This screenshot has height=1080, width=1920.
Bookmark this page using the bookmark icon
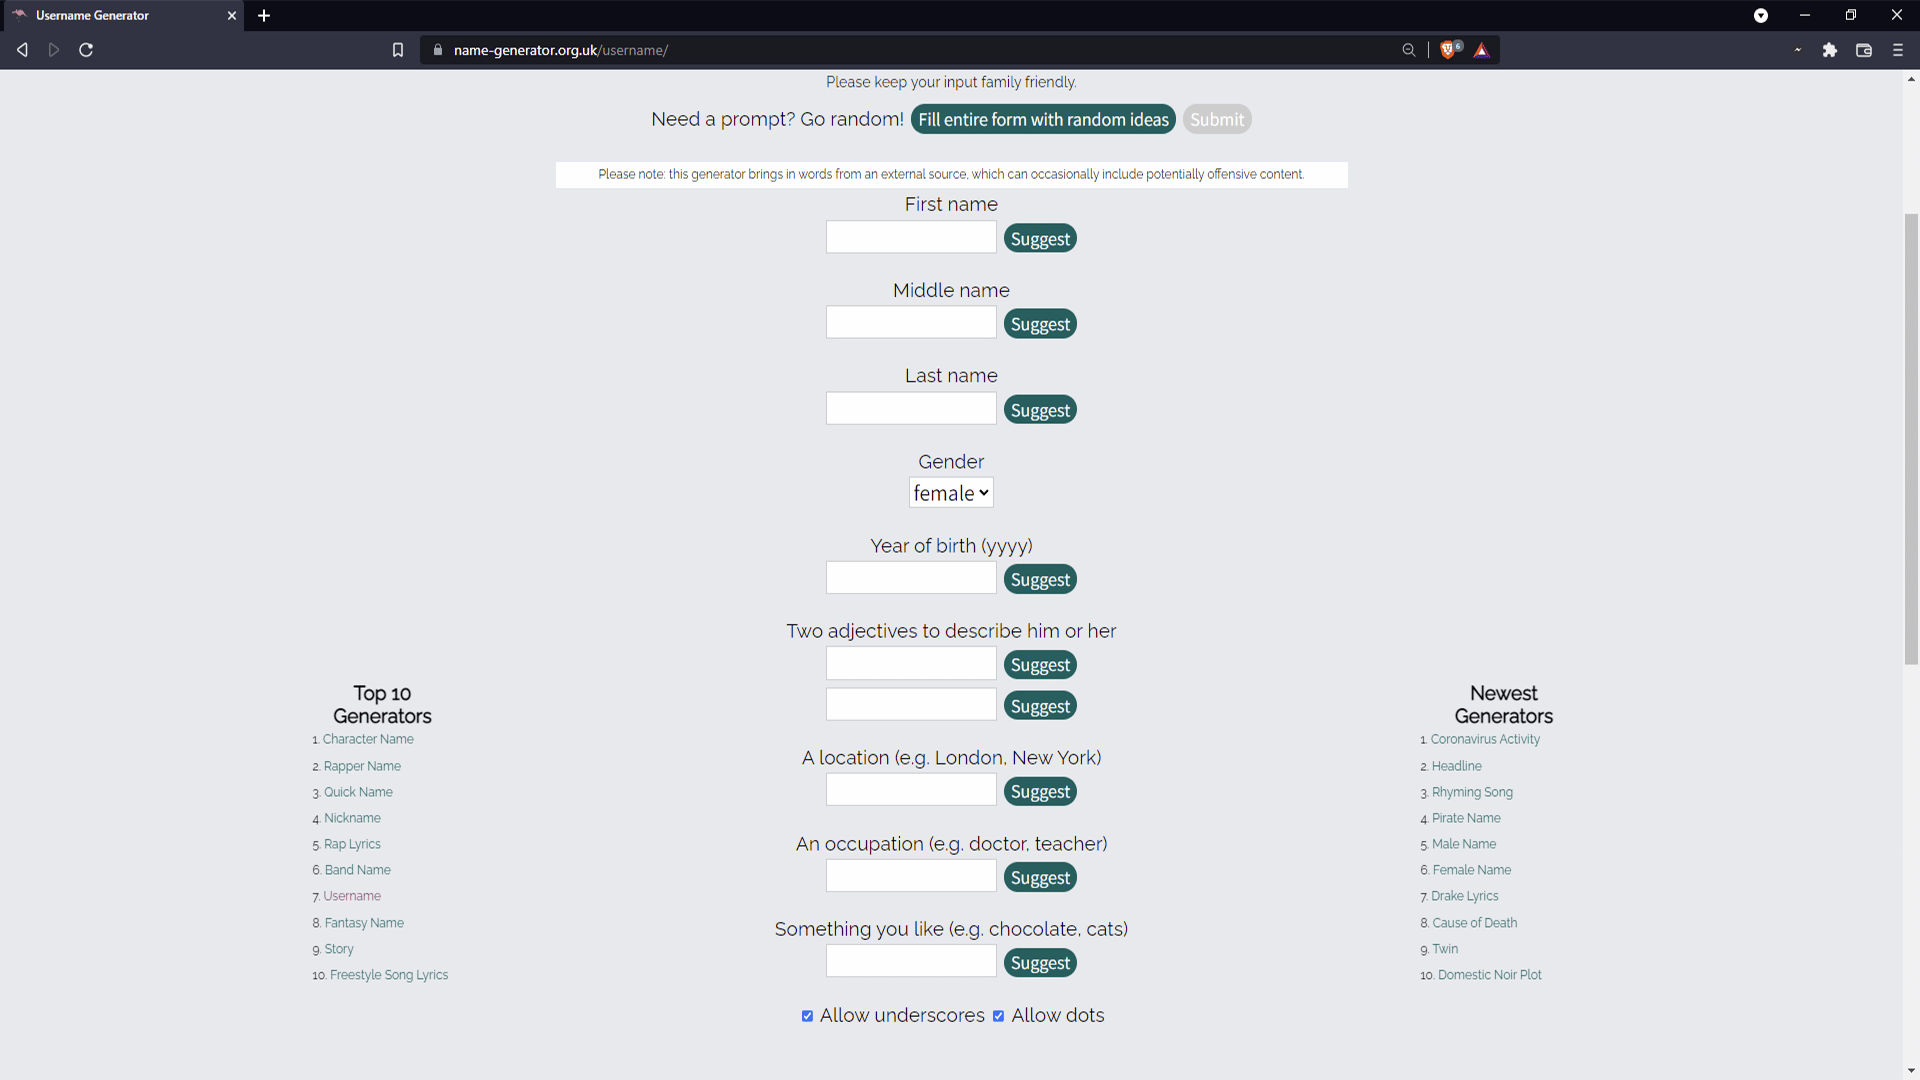click(398, 50)
